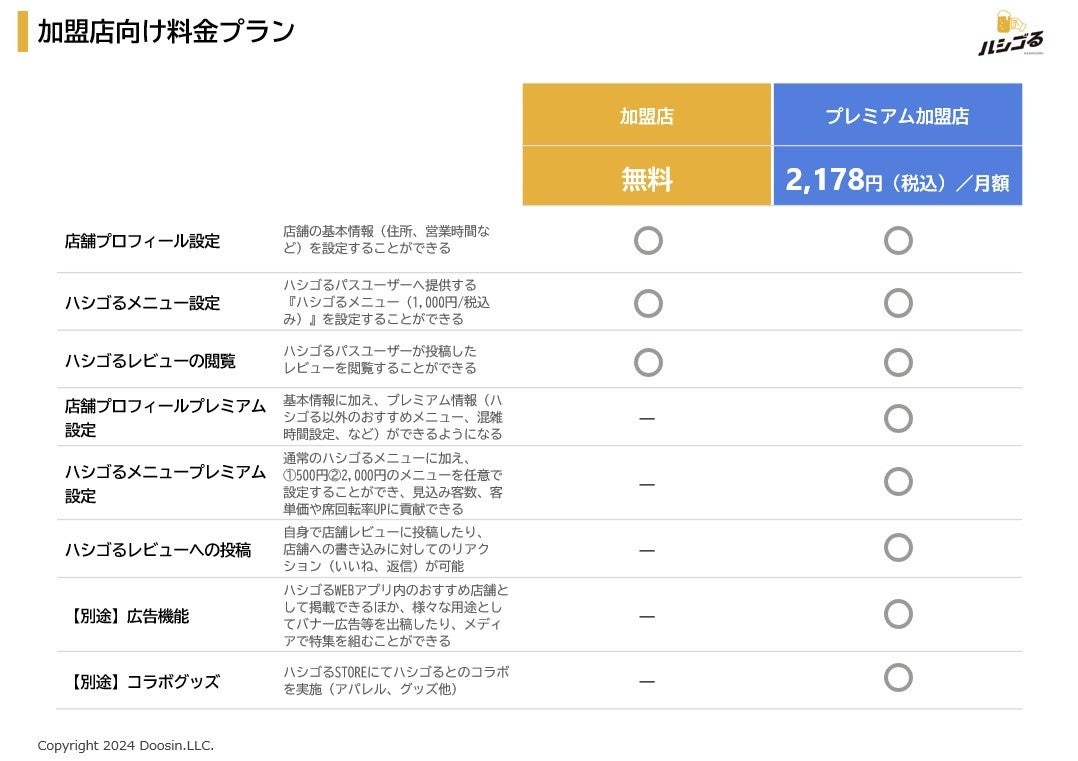Screen dimensions: 1078x761
Task: Click the Copyright 2024 Doosin.LLC. footer text
Action: click(x=125, y=745)
